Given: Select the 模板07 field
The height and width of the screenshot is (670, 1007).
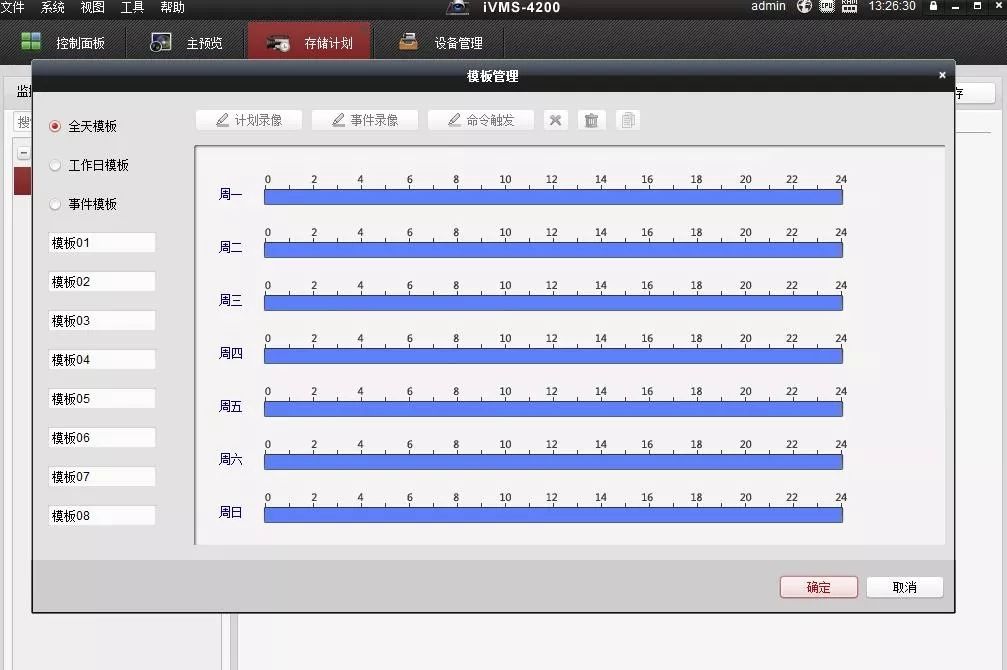Looking at the screenshot, I should 101,477.
